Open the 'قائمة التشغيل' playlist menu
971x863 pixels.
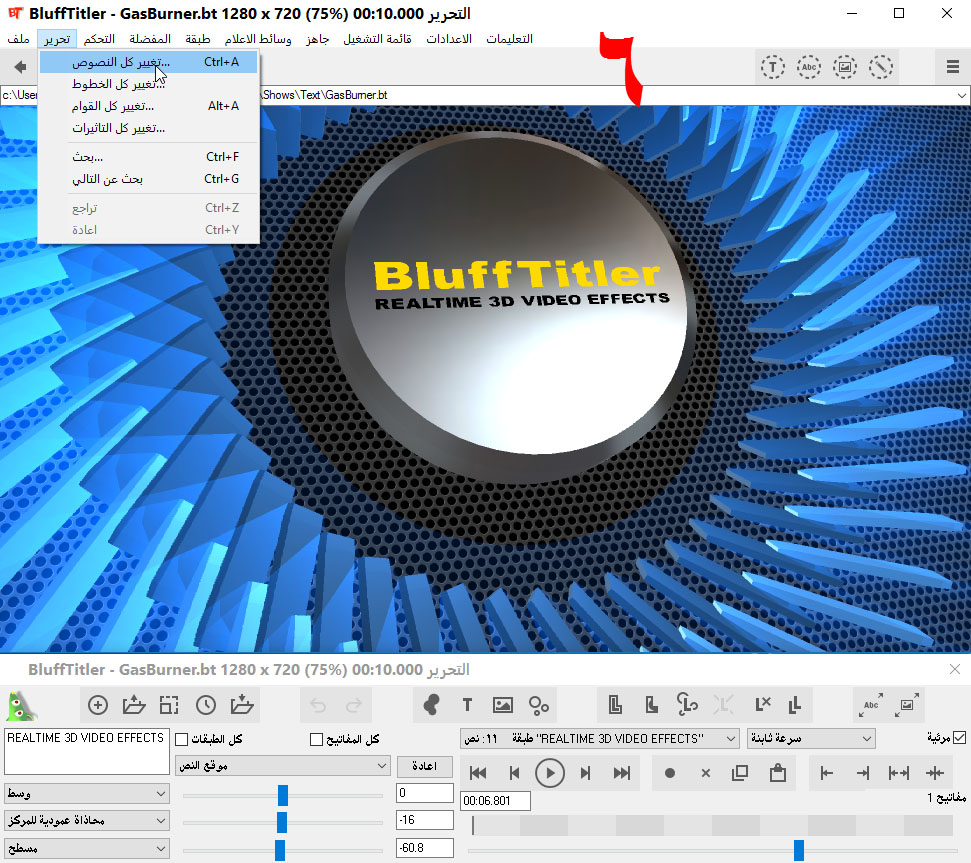[377, 39]
